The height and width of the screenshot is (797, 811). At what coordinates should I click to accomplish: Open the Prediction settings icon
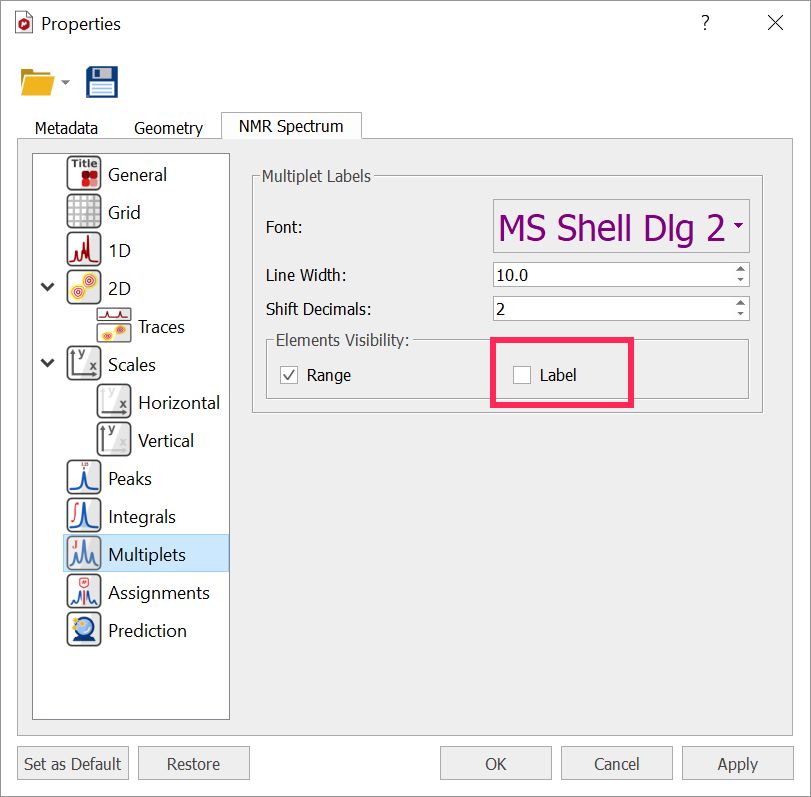84,630
